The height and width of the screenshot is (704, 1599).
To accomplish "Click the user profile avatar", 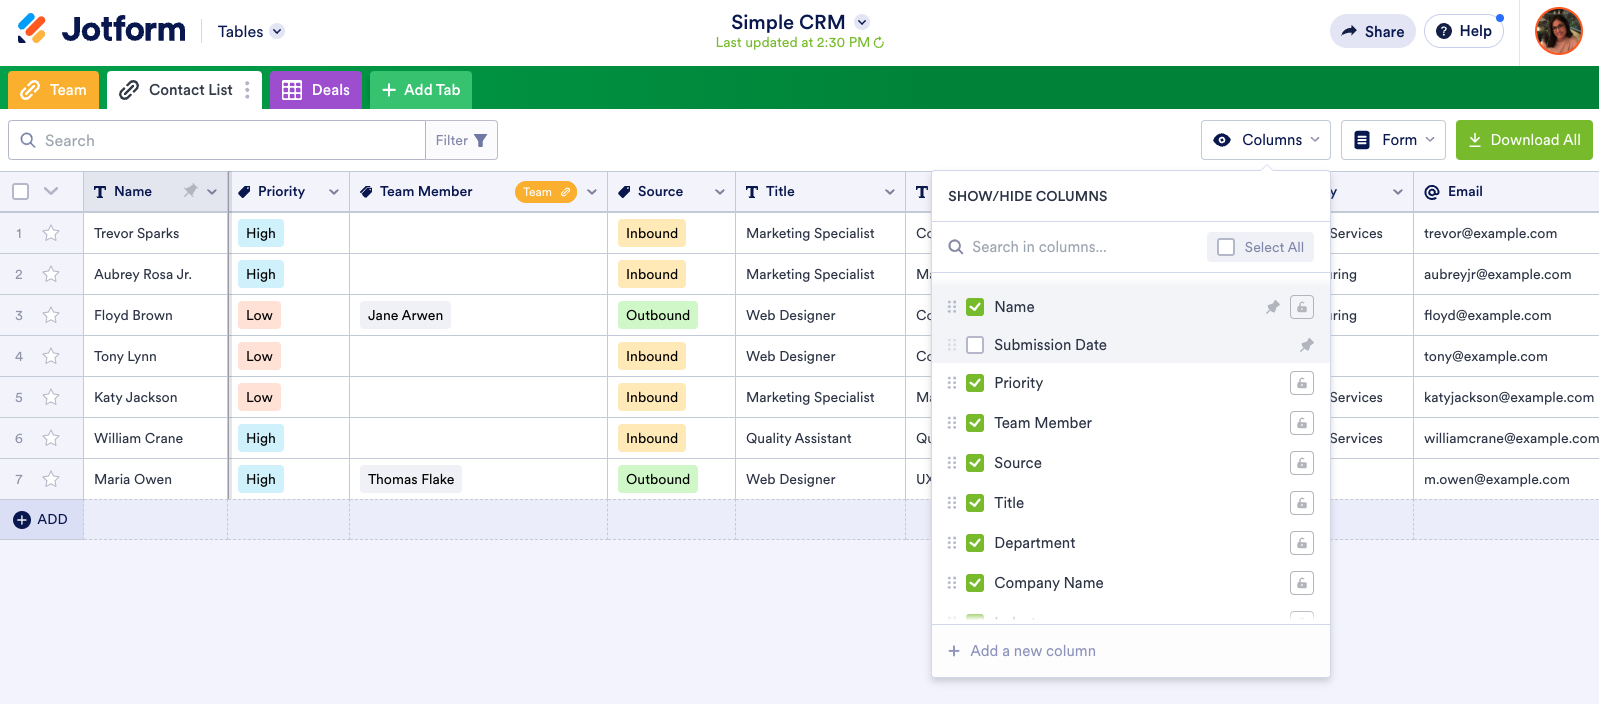I will pos(1558,31).
